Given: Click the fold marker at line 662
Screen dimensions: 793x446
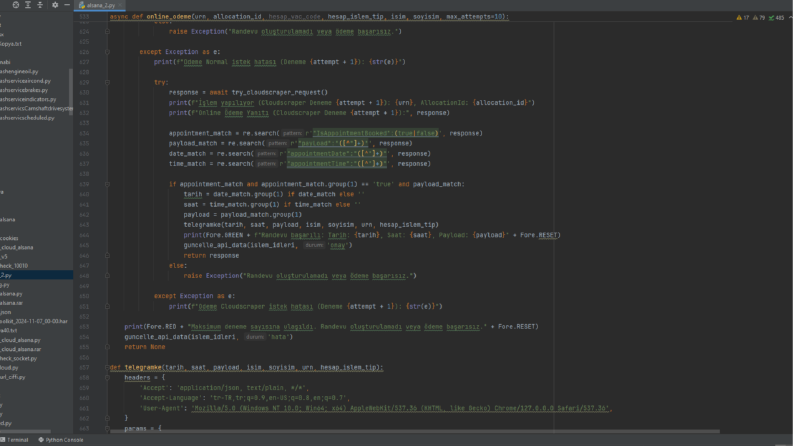Looking at the screenshot, I should [107, 418].
